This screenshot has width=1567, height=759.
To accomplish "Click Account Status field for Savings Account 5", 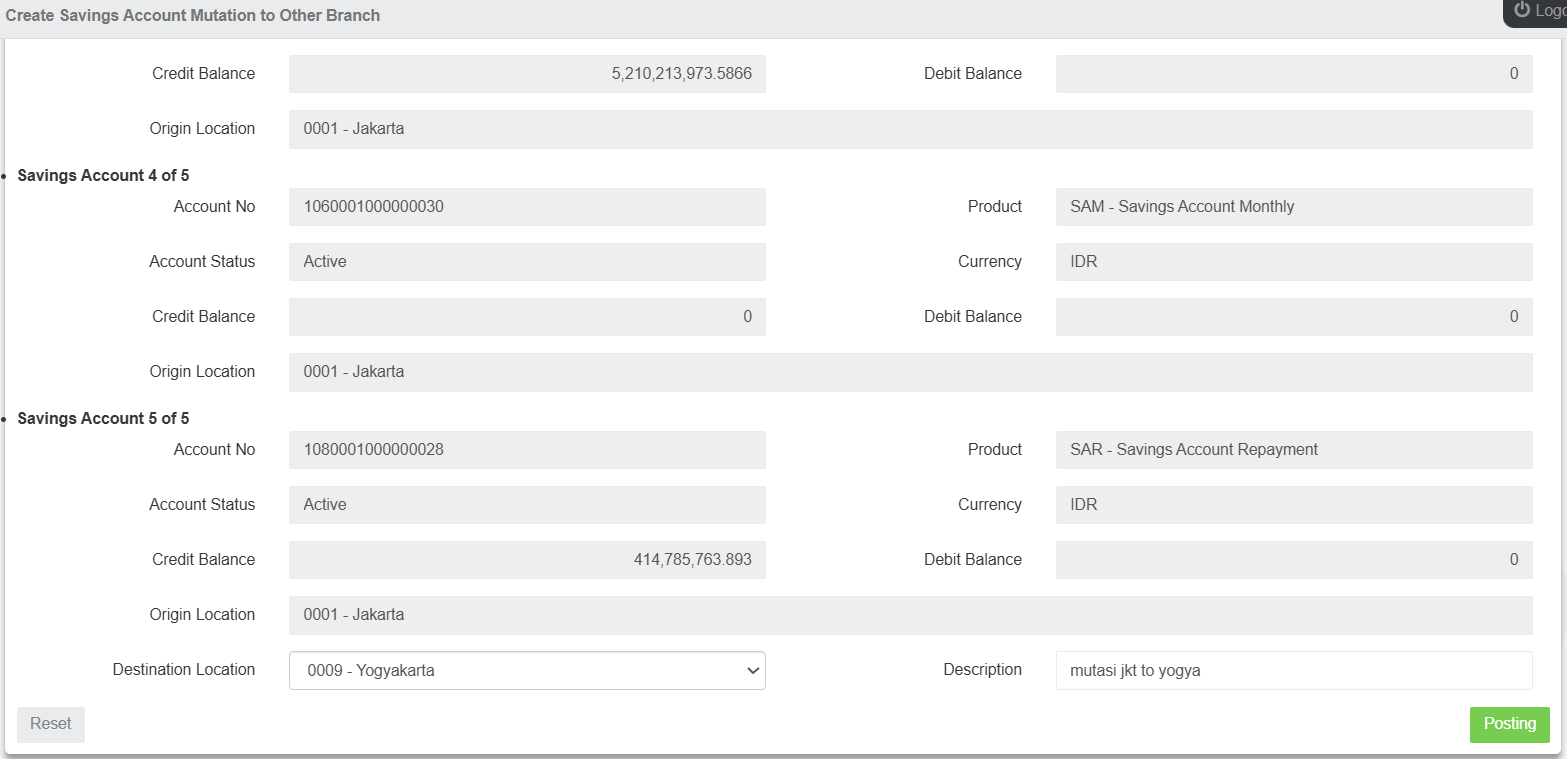I will [x=527, y=505].
